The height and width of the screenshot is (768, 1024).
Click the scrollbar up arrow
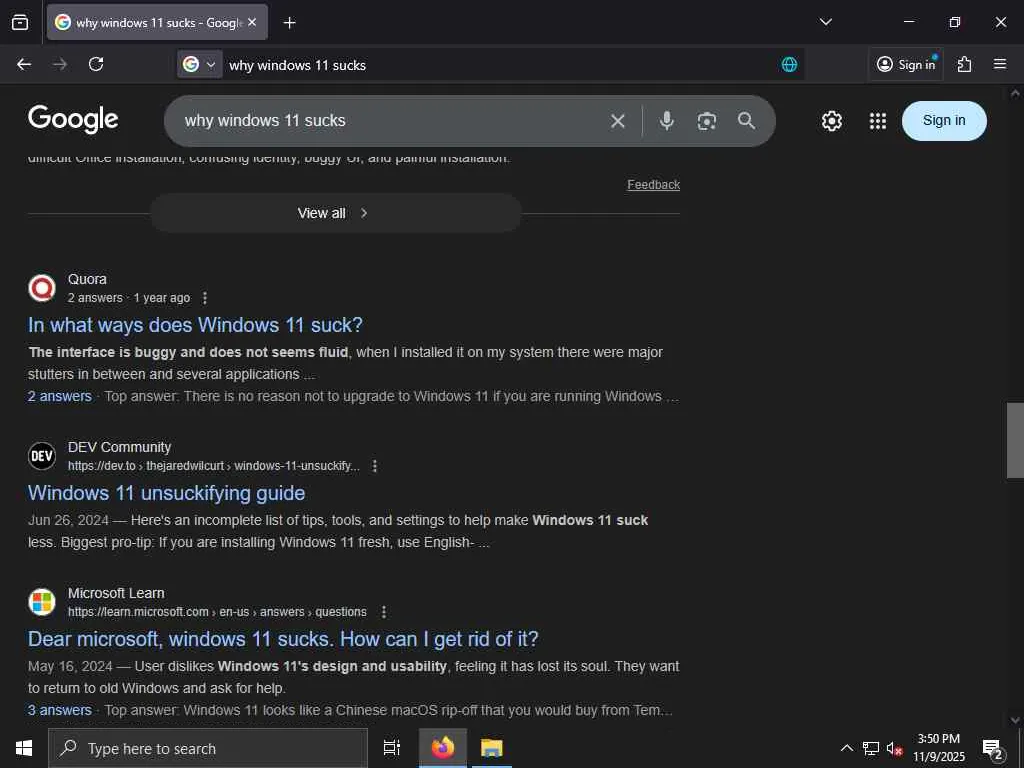click(1015, 93)
